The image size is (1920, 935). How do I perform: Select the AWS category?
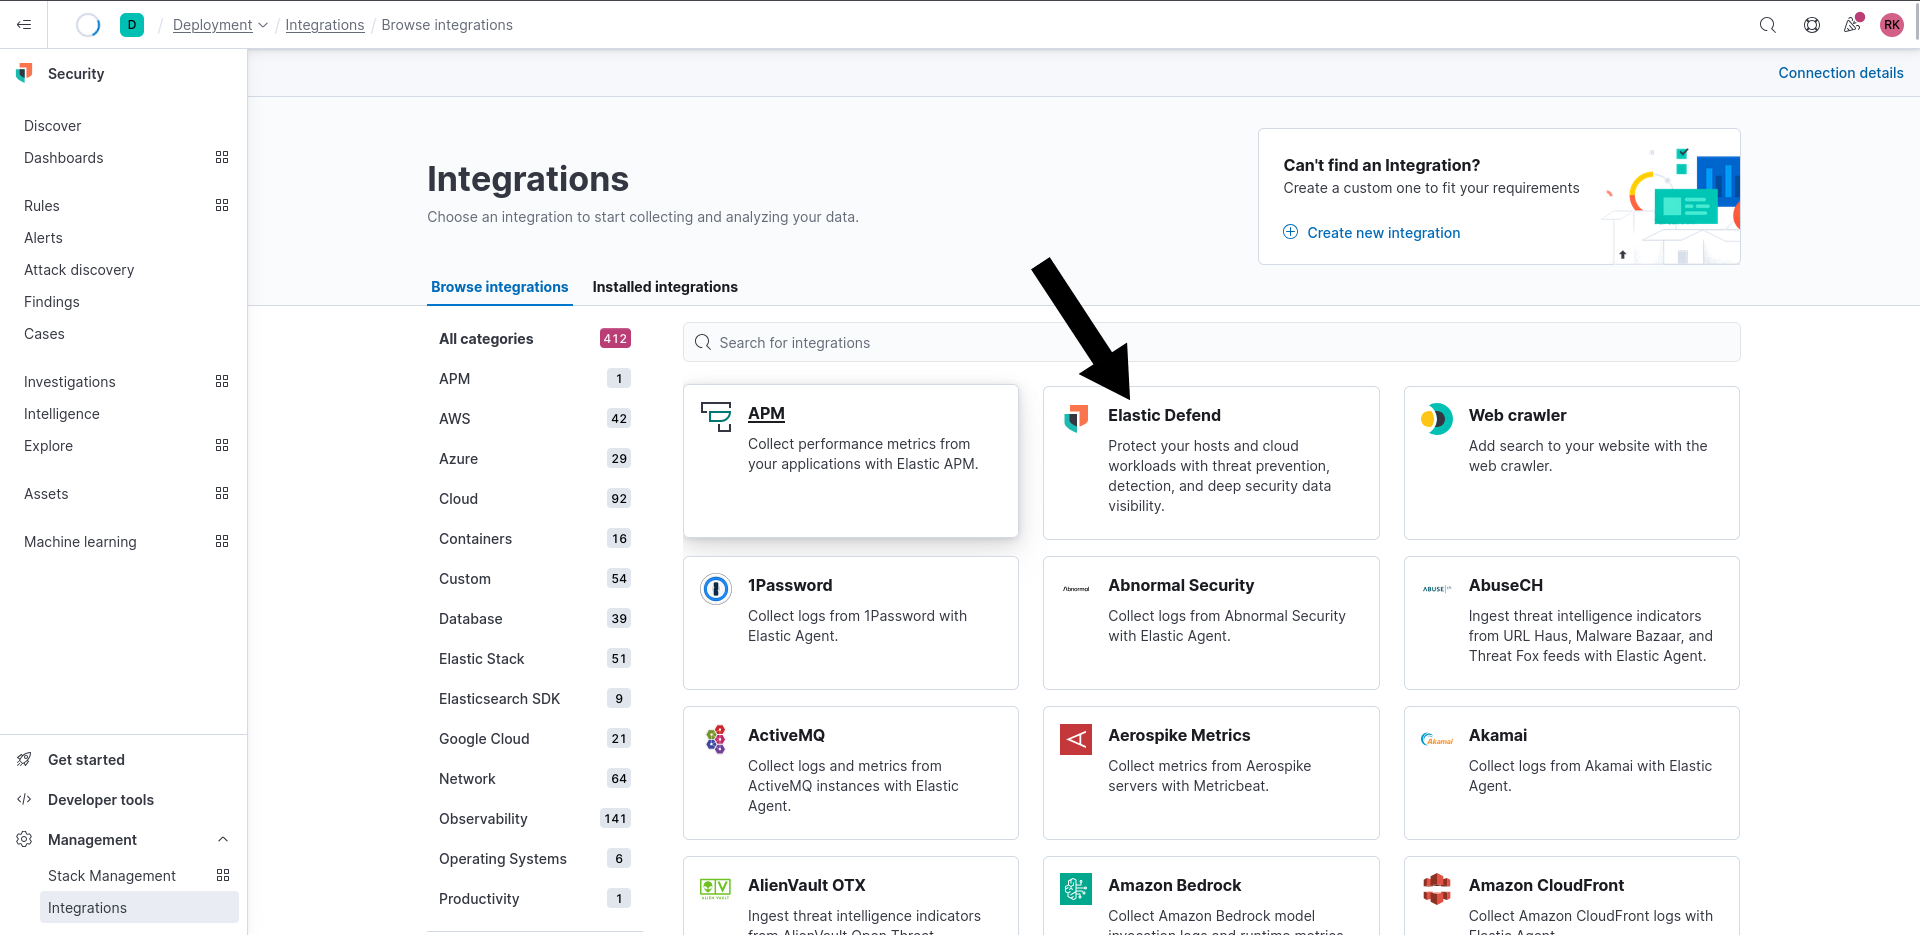coord(535,419)
